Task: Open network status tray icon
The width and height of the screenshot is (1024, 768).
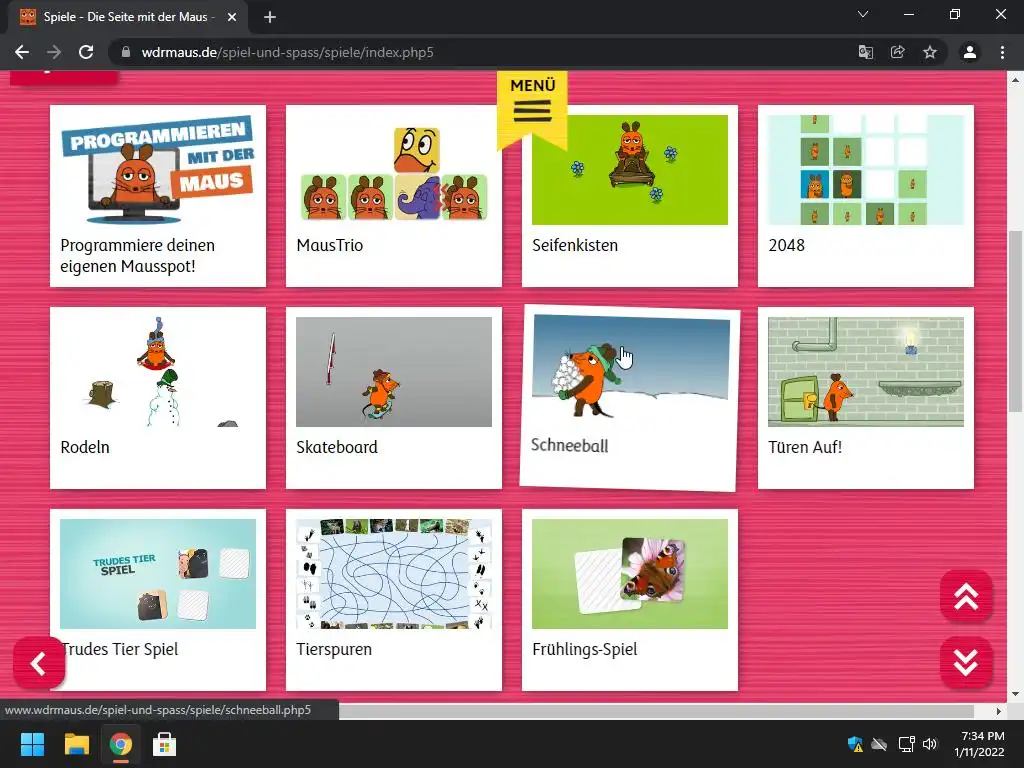Action: coord(906,744)
